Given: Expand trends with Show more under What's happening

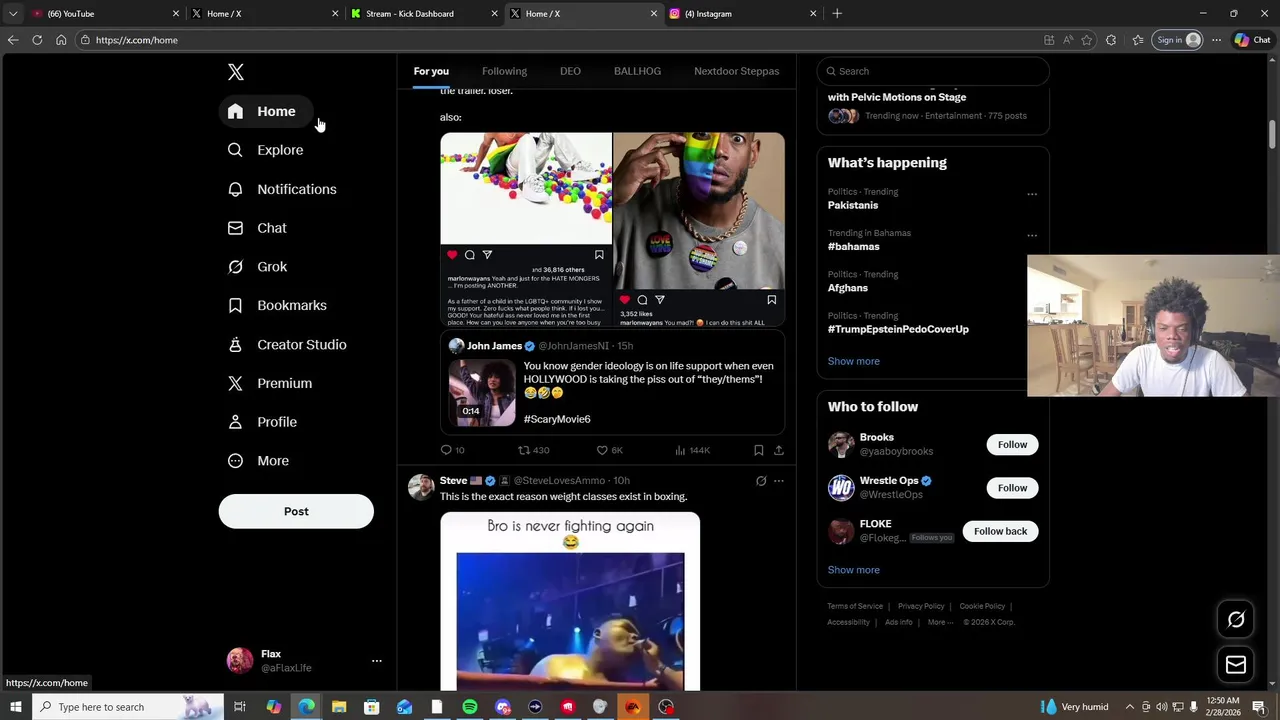Looking at the screenshot, I should pyautogui.click(x=853, y=361).
